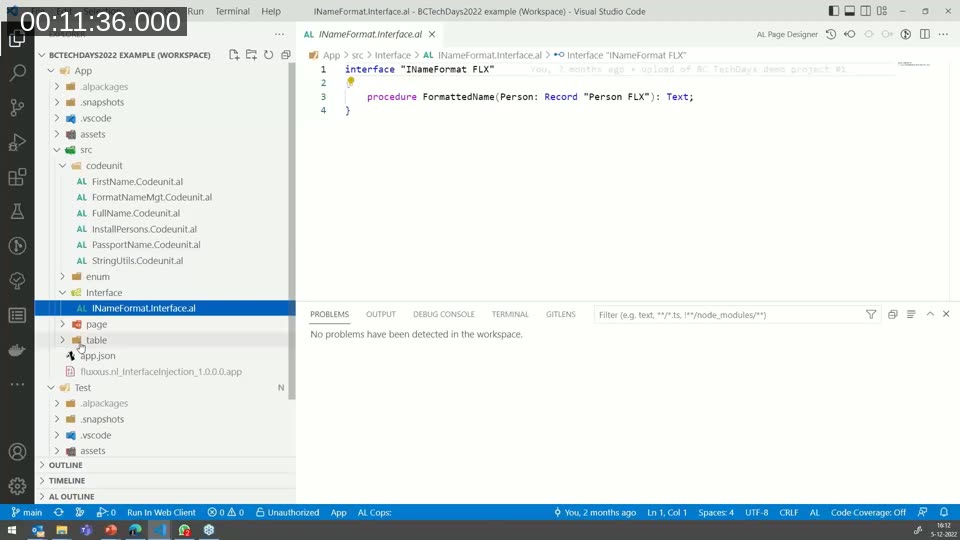Close the INameFormat.Interface.al editor tab
This screenshot has height=540, width=960.
[x=432, y=34]
